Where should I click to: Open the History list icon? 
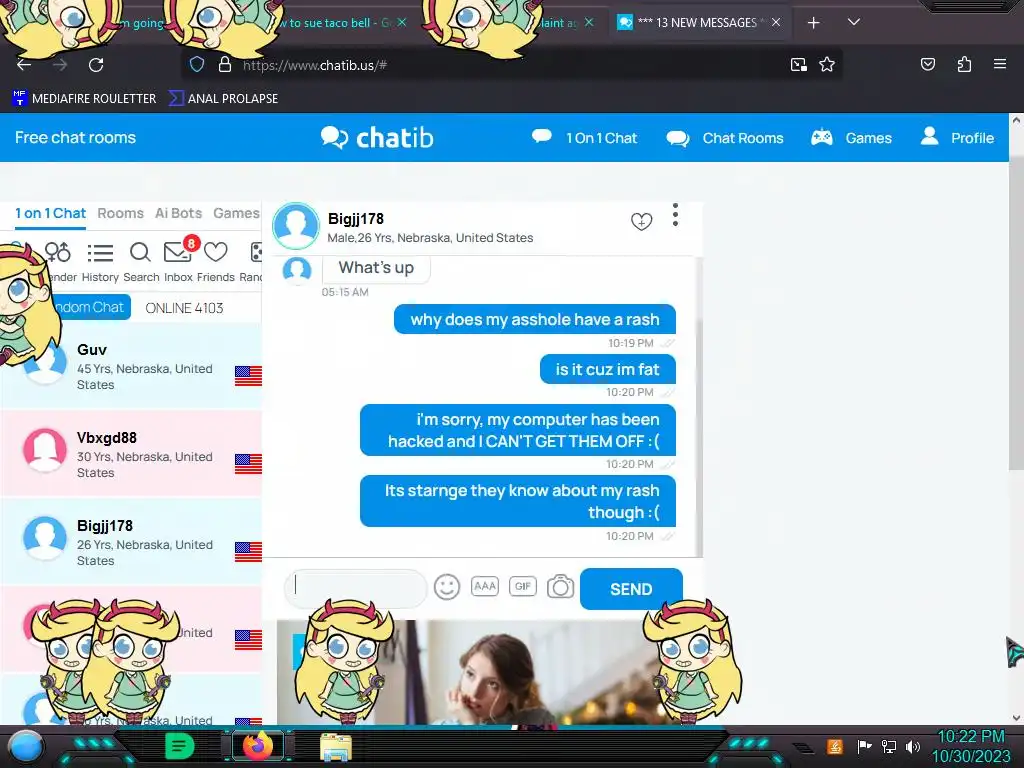[100, 262]
